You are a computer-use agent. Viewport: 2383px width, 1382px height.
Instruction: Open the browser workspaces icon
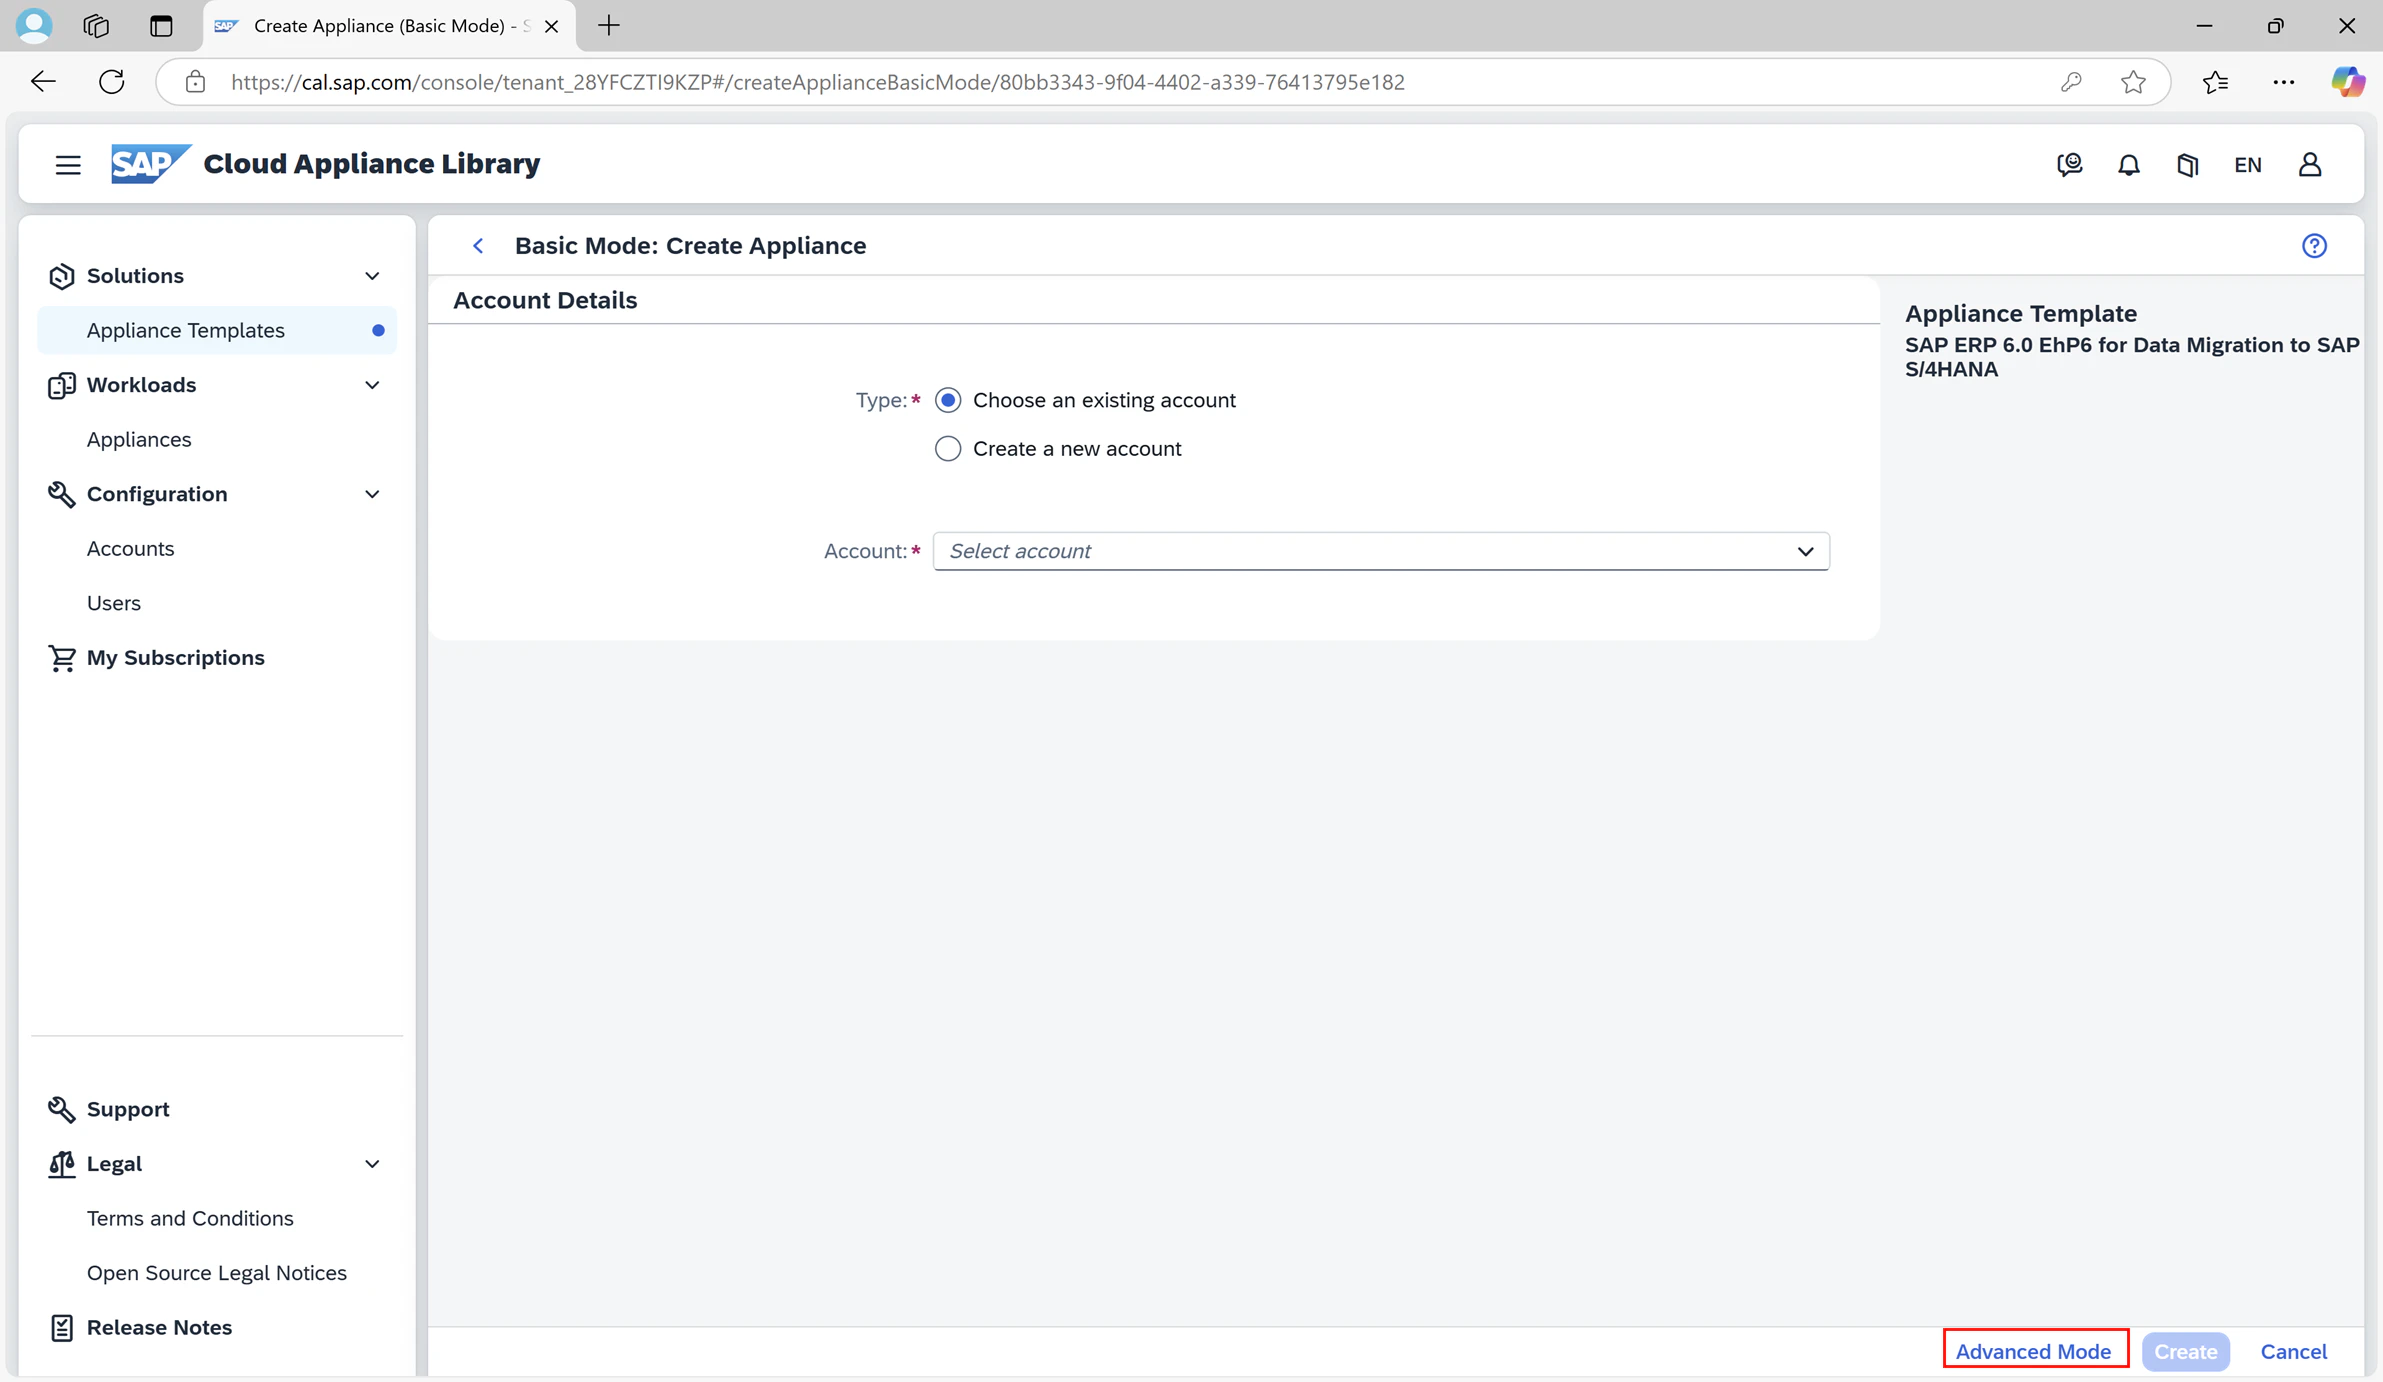(x=96, y=26)
